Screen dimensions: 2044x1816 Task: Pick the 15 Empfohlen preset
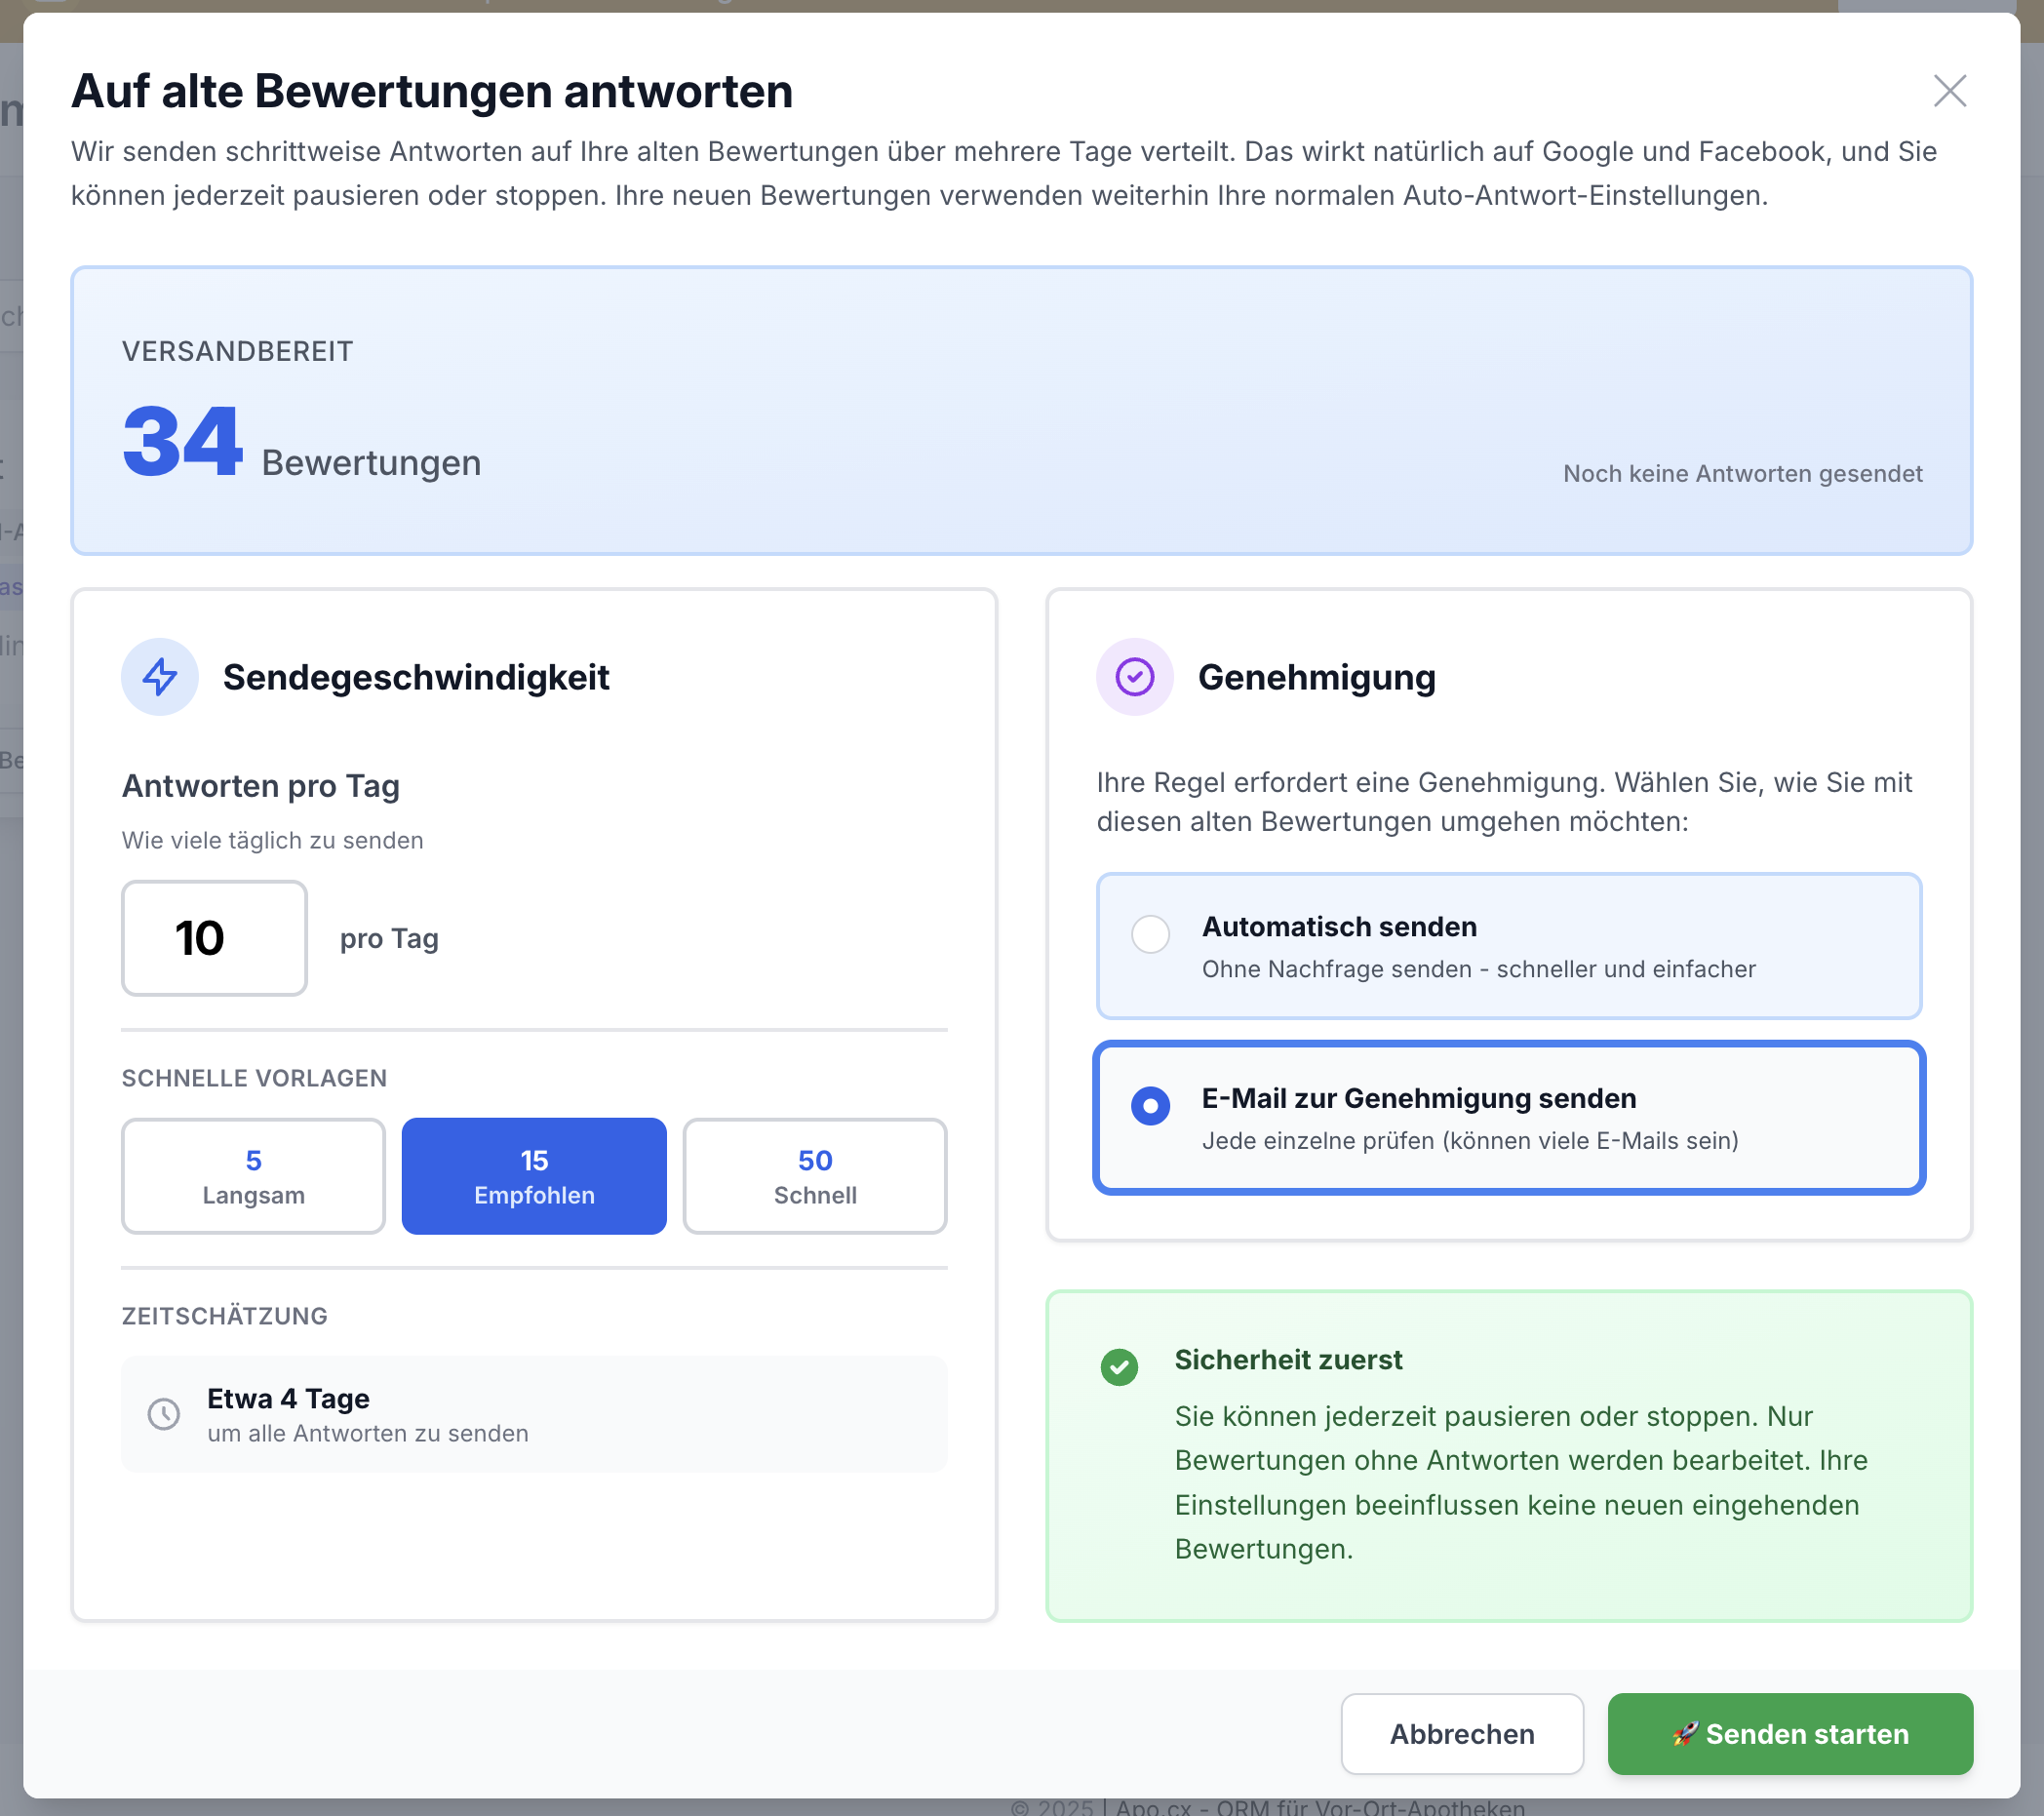coord(534,1176)
